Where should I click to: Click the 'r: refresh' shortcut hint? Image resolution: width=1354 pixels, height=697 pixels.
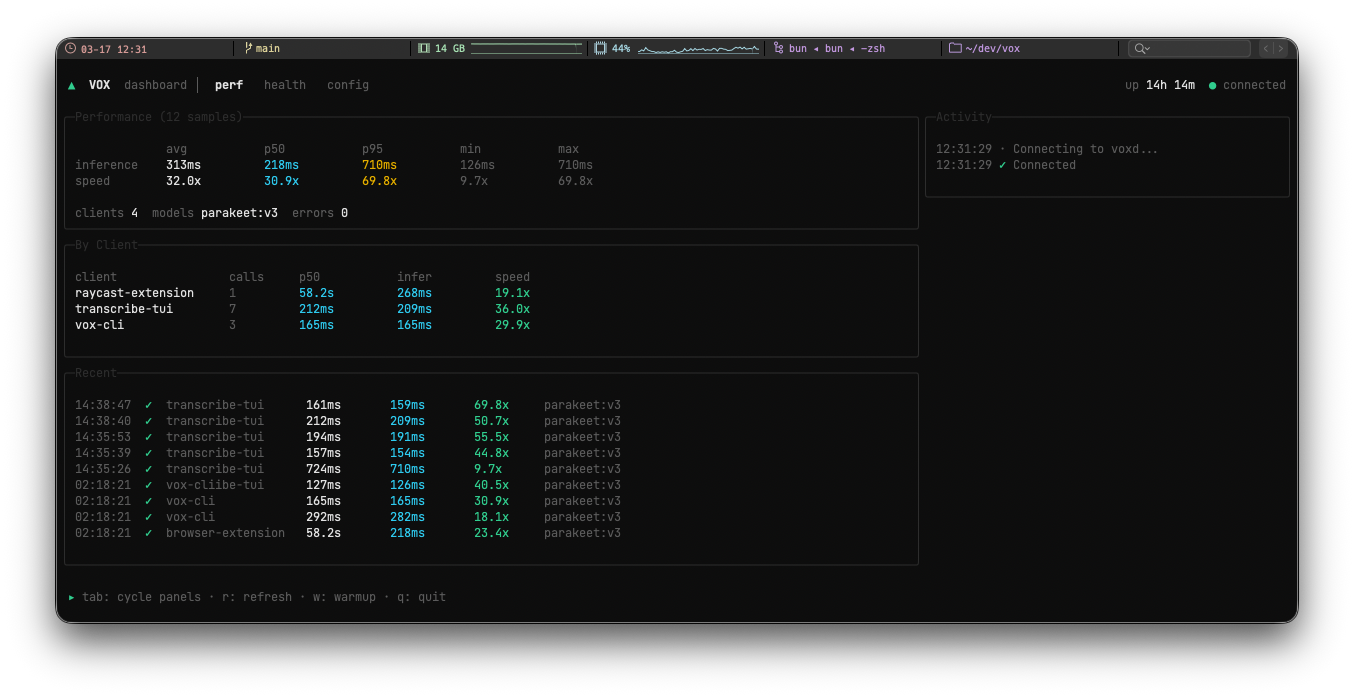[x=257, y=597]
